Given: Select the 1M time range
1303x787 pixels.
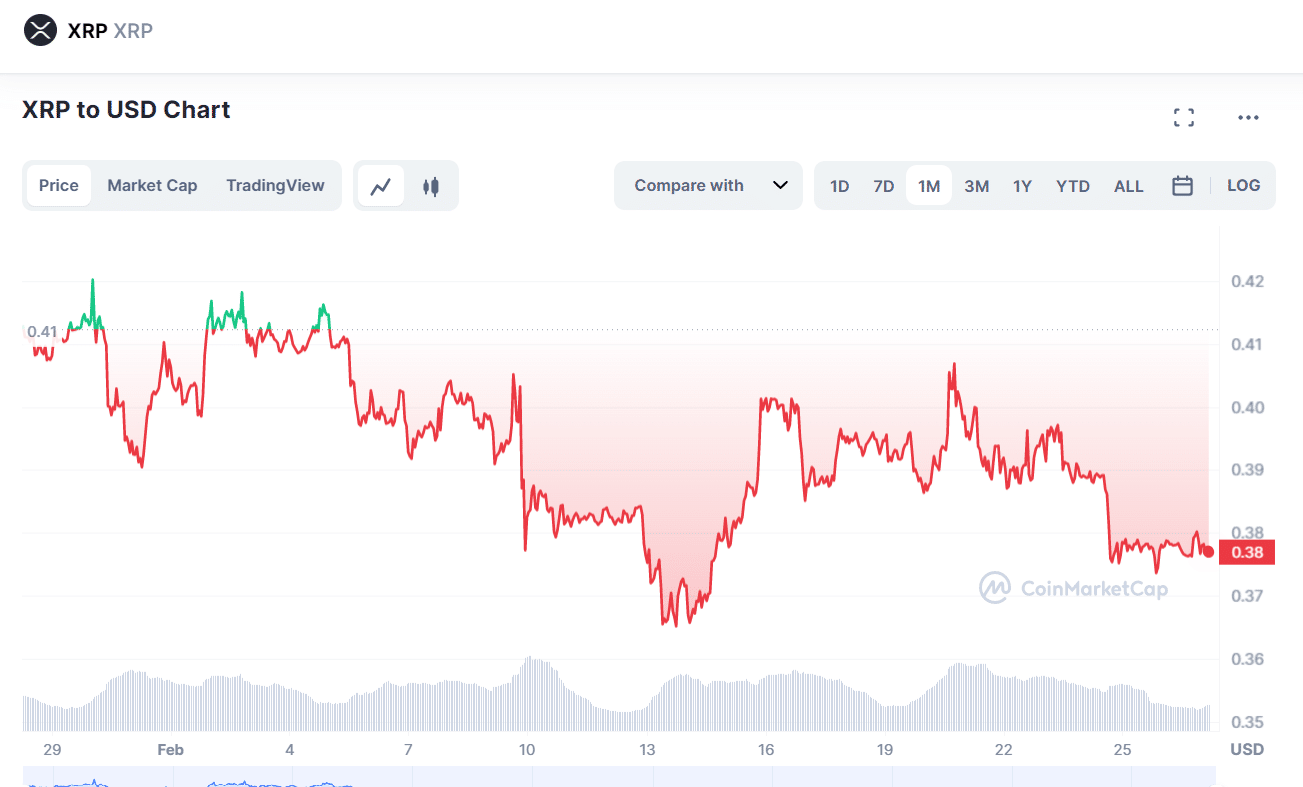Looking at the screenshot, I should pos(929,186).
